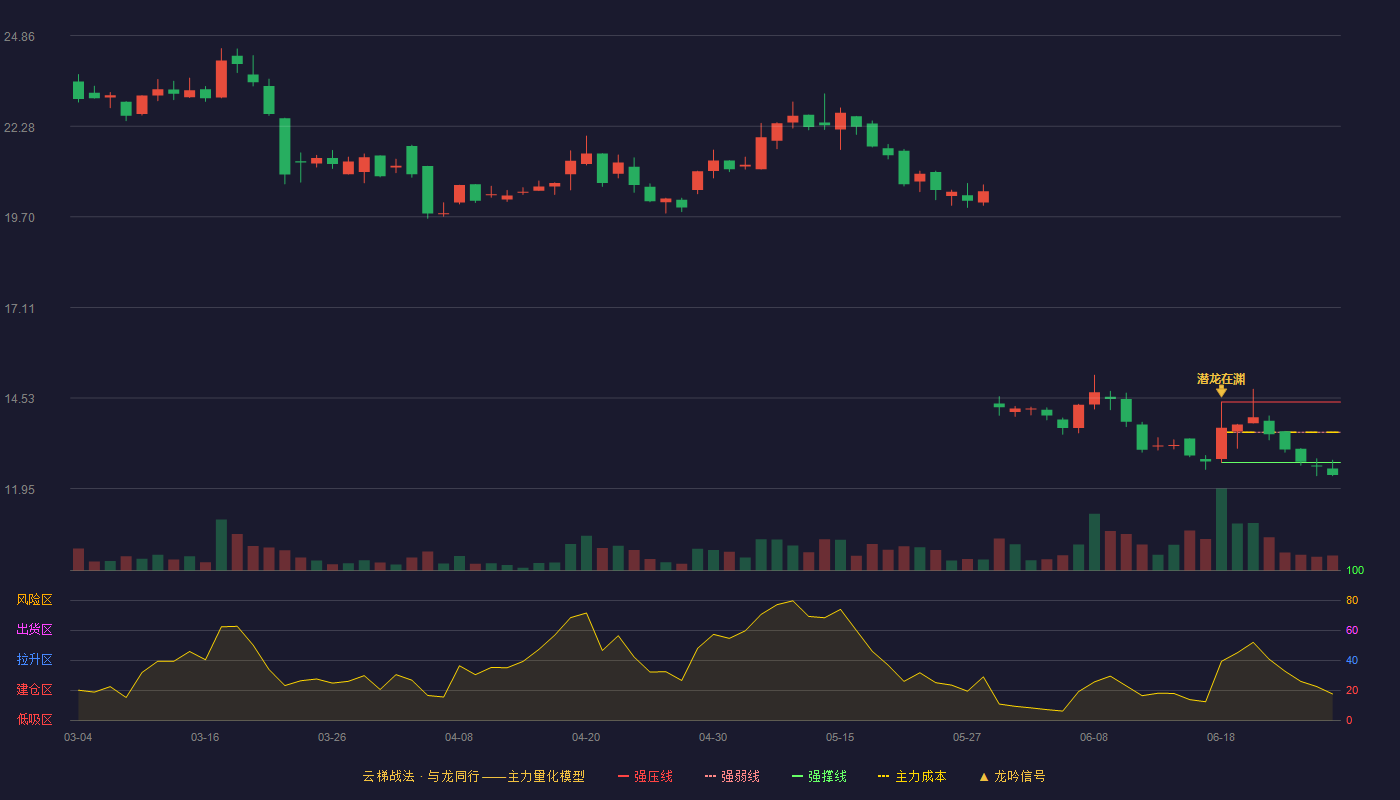The image size is (1400, 800).
Task: Click the 24.86 price axis label
Action: pos(19,37)
